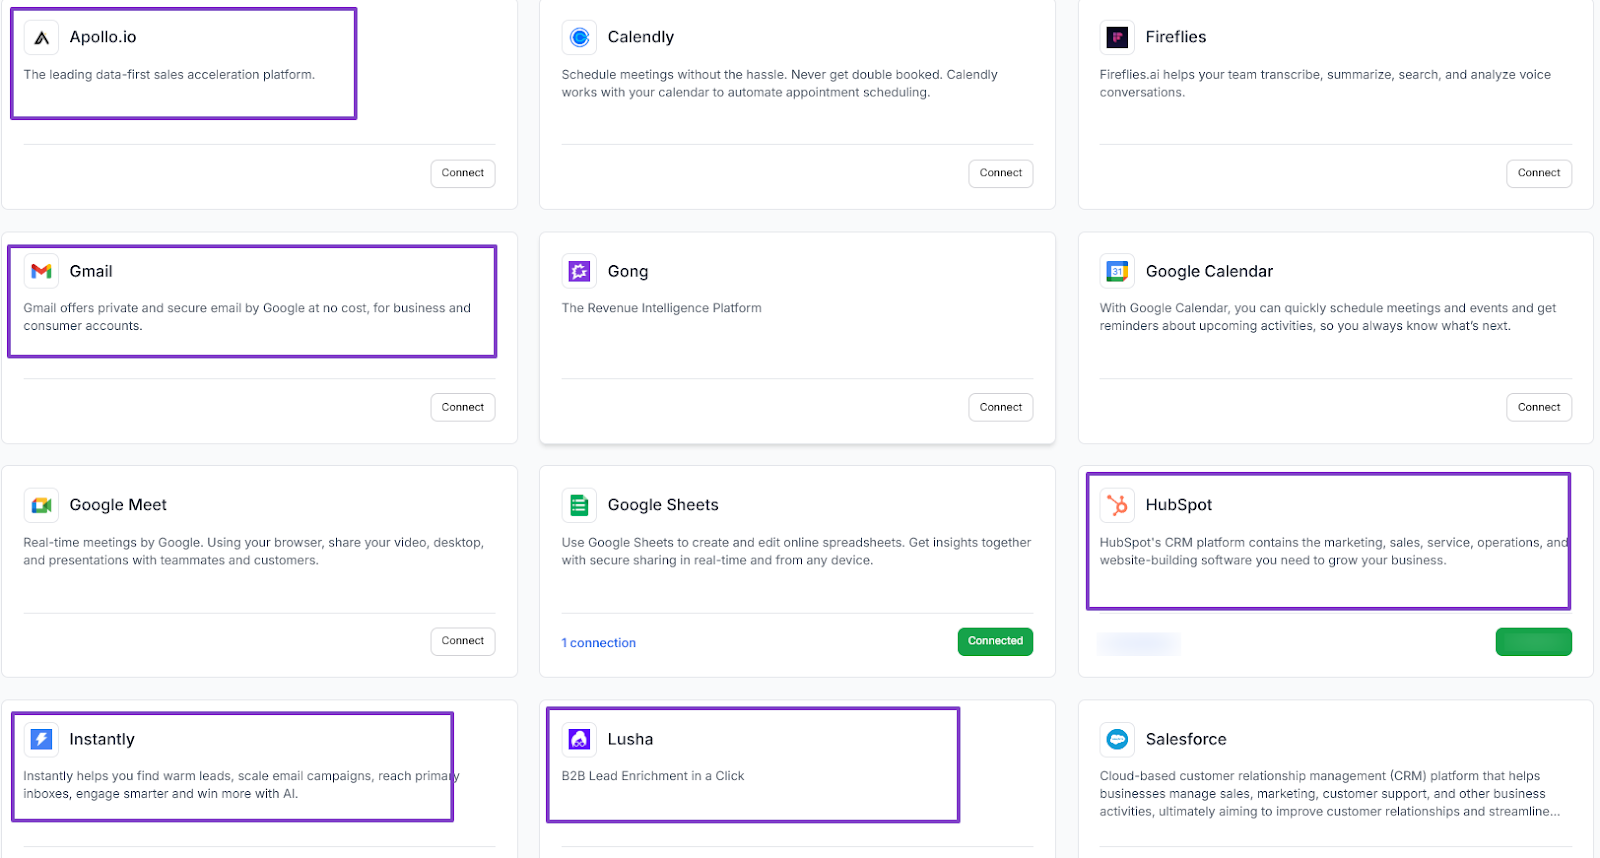This screenshot has height=858, width=1600.
Task: Connect the Gmail integration
Action: click(463, 407)
